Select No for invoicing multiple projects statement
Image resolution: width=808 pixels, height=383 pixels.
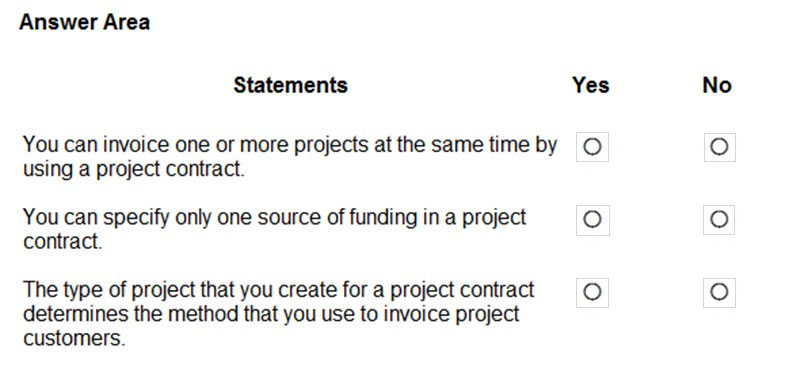click(719, 147)
